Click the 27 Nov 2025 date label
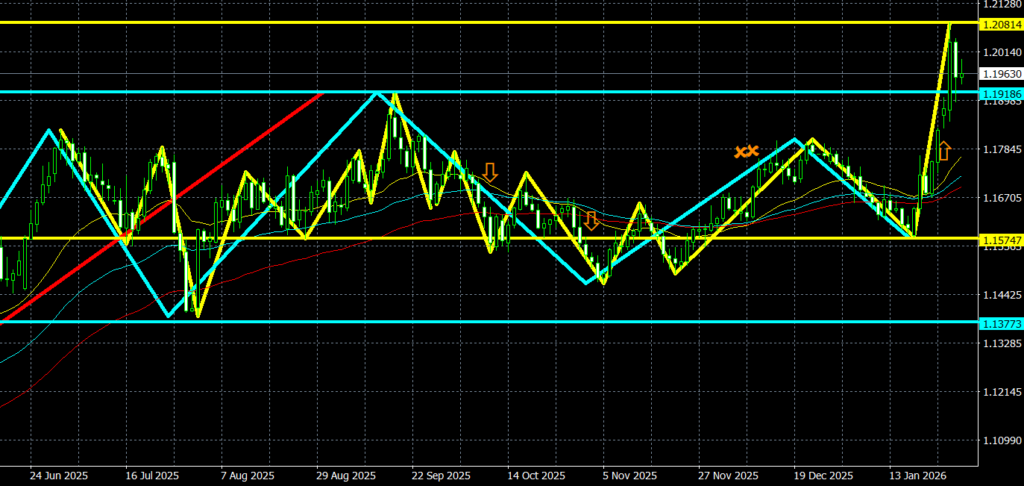Viewport: 1024px width, 486px height. coord(729,476)
